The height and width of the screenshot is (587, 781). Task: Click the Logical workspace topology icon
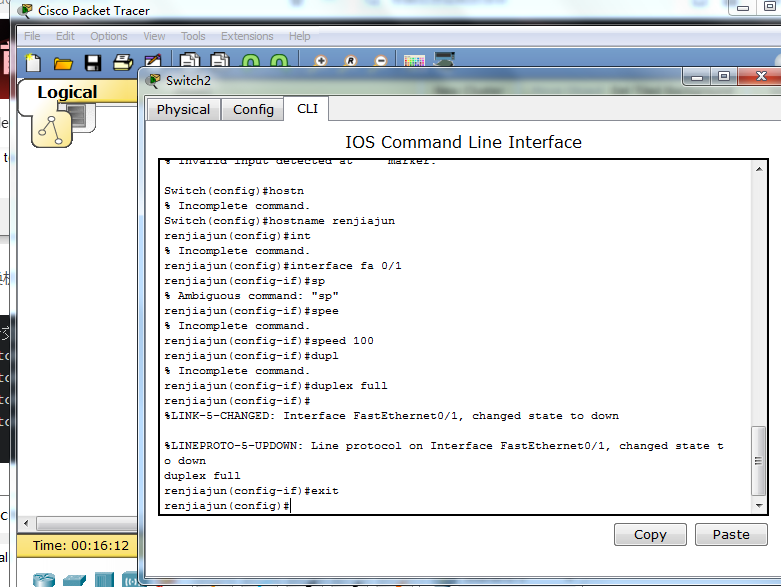(x=51, y=129)
